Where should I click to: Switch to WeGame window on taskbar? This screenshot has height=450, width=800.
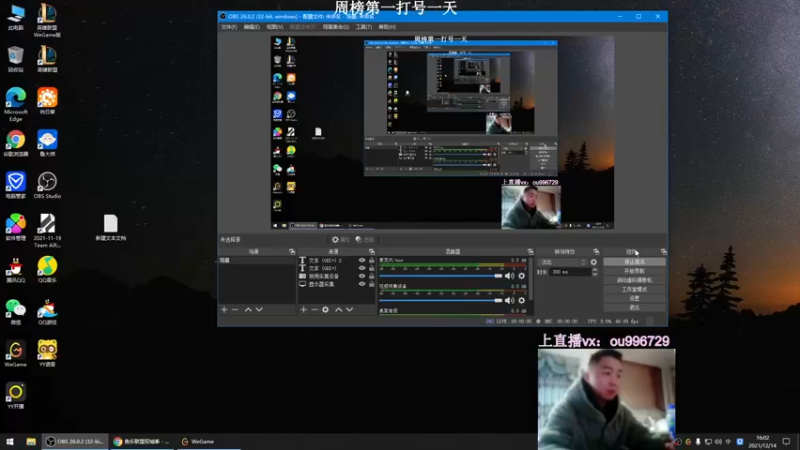tap(209, 441)
